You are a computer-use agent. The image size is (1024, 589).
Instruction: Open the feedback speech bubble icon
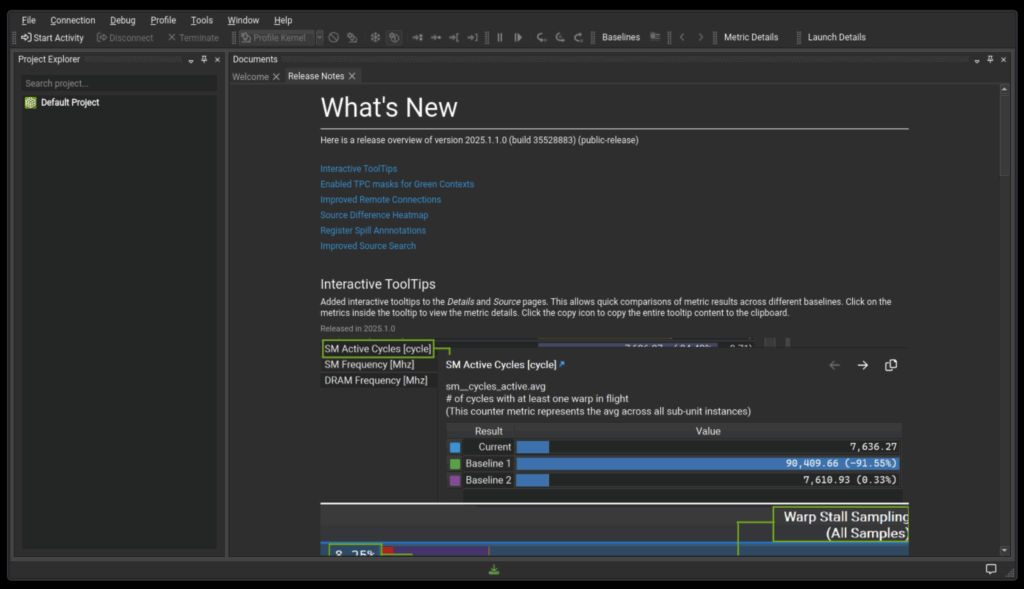point(991,569)
